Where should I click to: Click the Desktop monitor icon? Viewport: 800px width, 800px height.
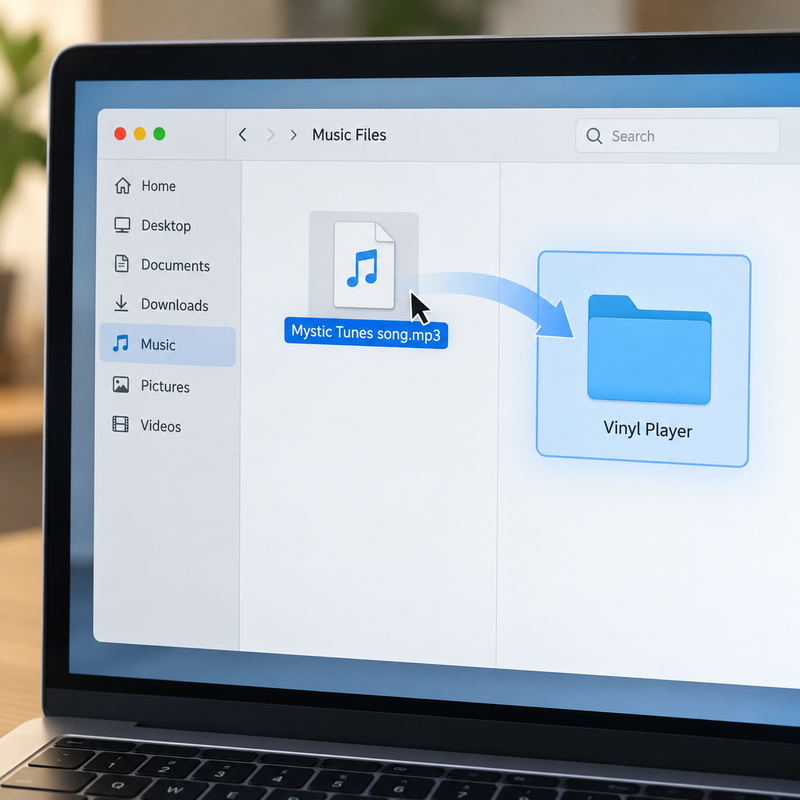[122, 225]
